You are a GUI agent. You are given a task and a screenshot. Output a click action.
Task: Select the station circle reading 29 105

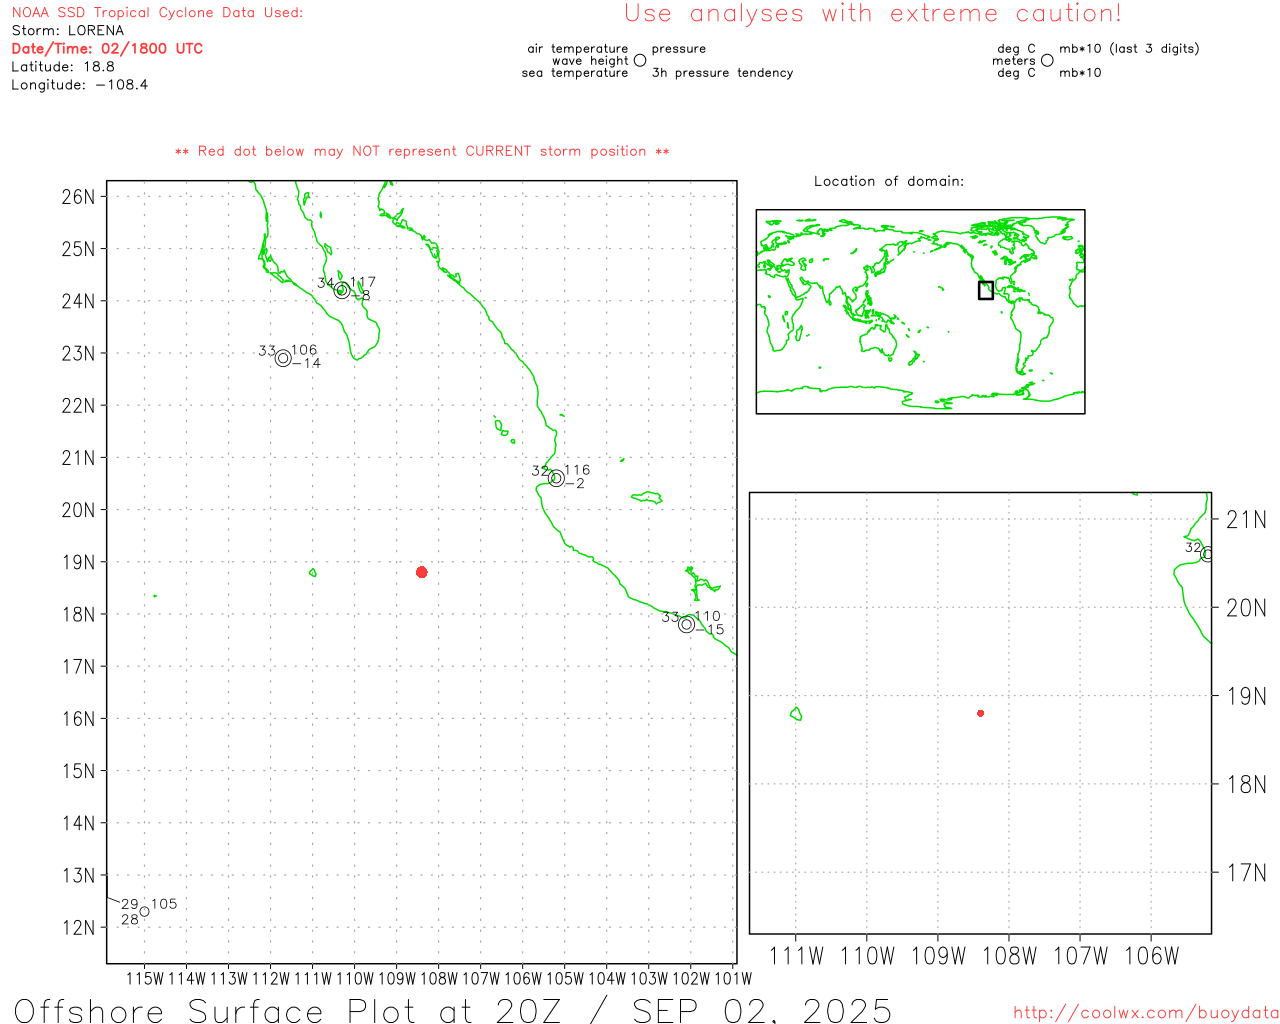[x=144, y=911]
